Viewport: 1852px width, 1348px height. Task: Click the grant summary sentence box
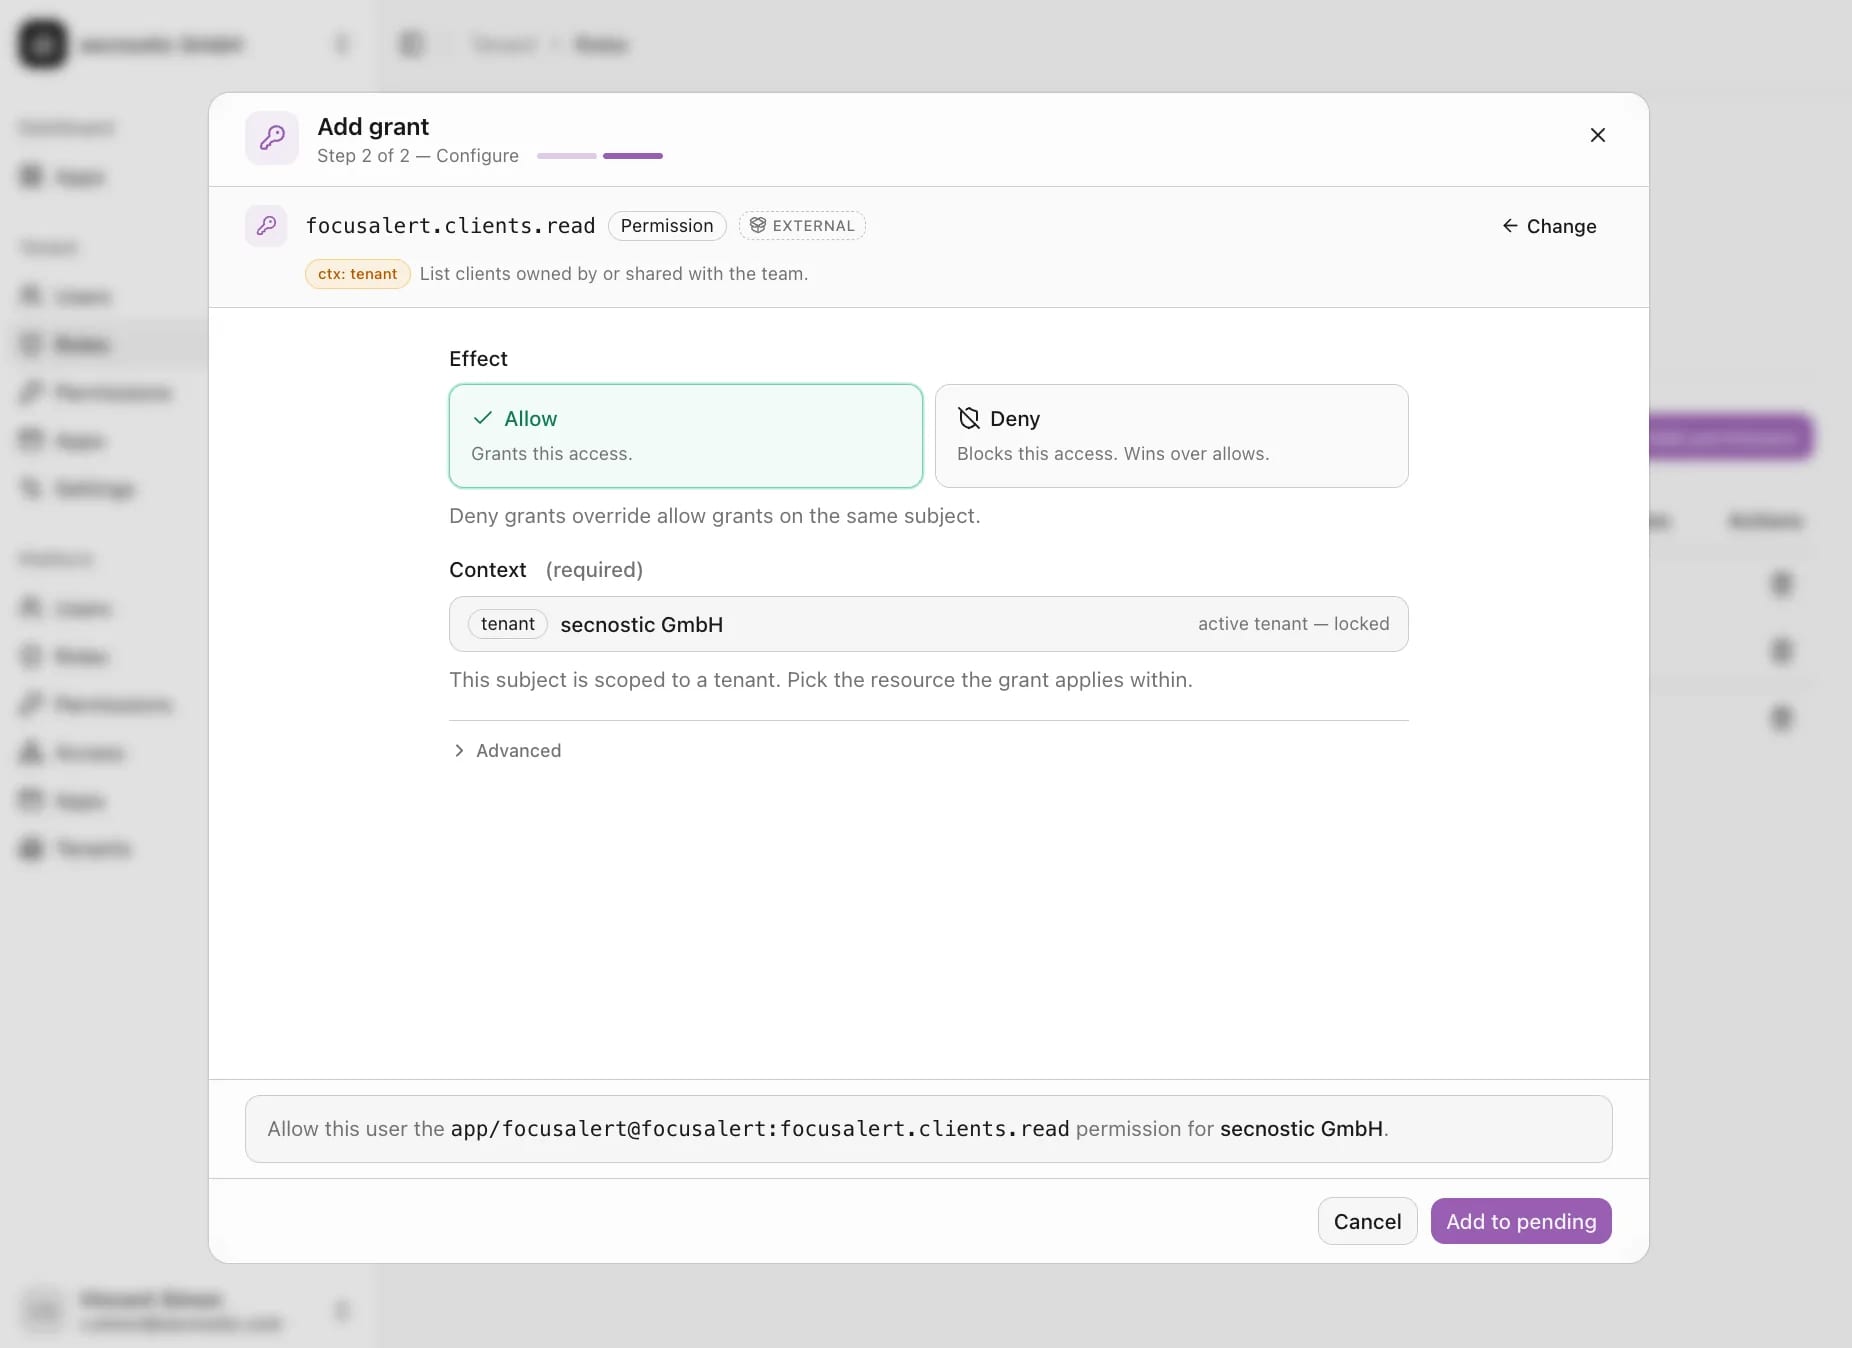click(928, 1129)
